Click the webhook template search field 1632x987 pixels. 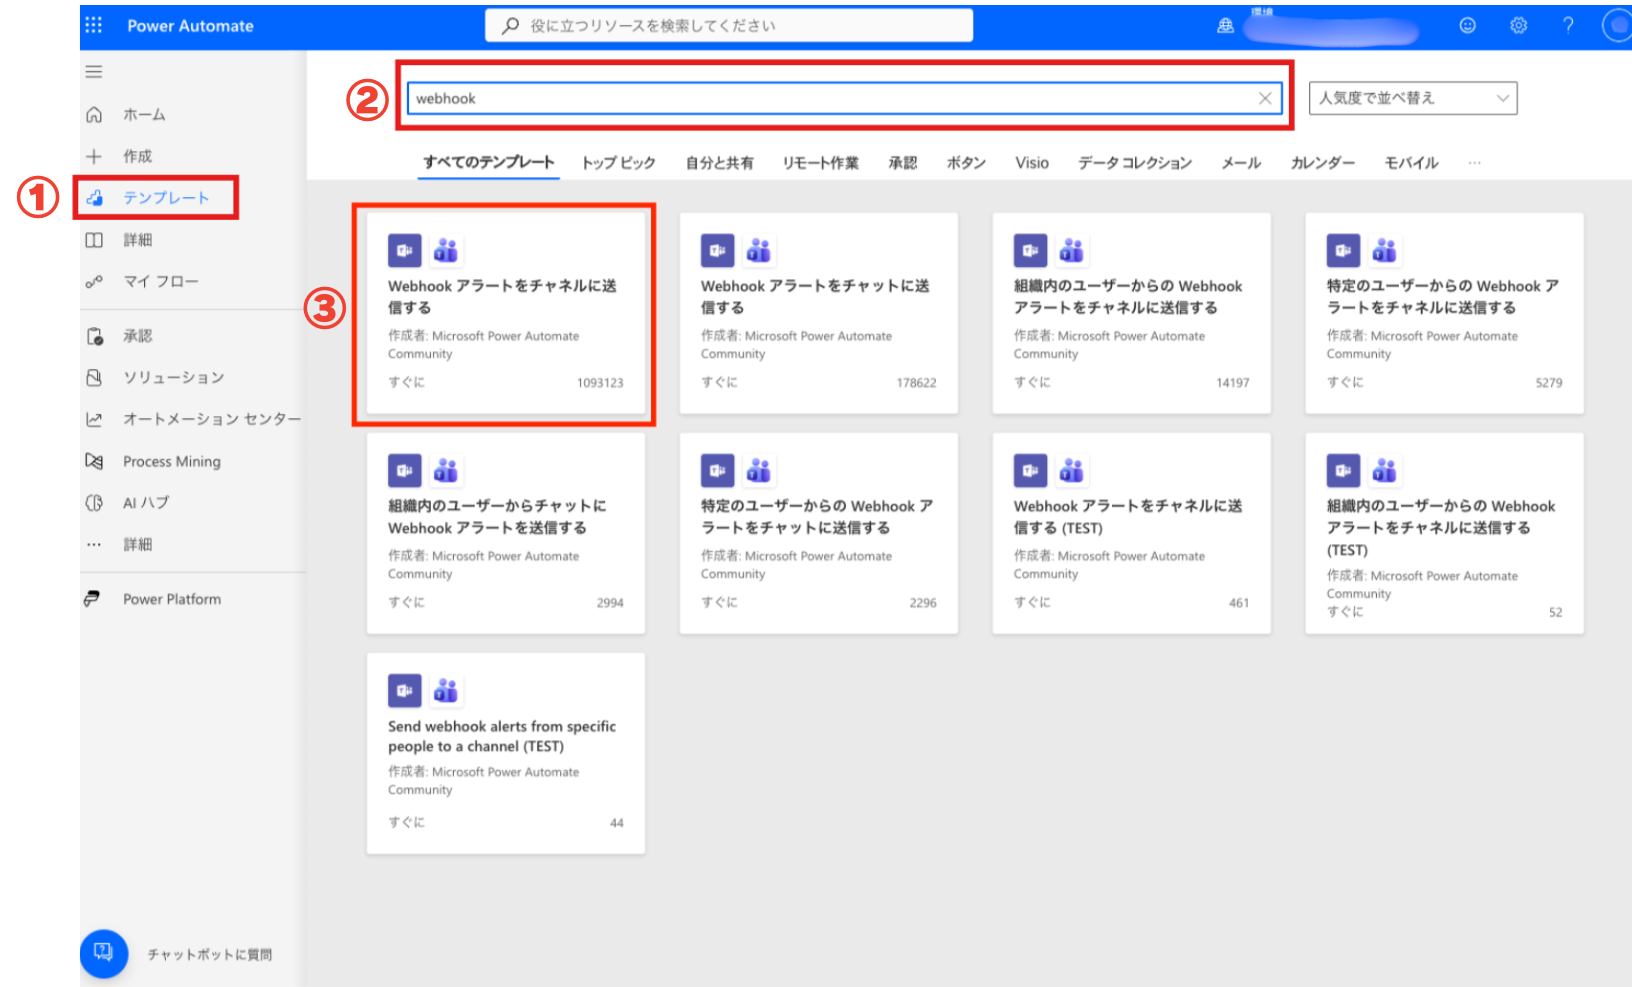tap(830, 98)
